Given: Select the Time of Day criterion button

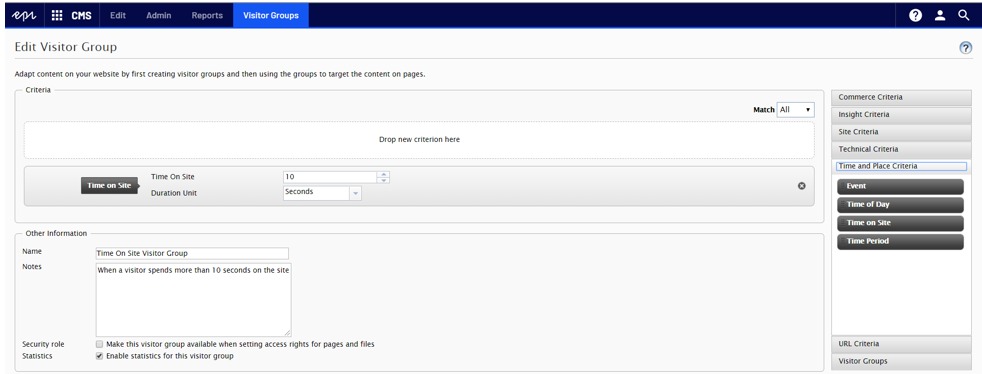Looking at the screenshot, I should (x=900, y=204).
